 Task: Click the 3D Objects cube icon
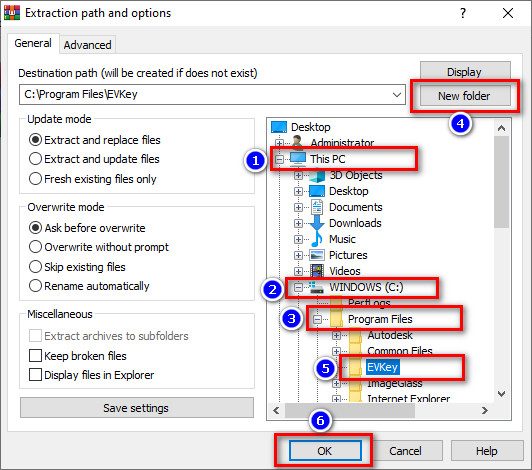(317, 175)
